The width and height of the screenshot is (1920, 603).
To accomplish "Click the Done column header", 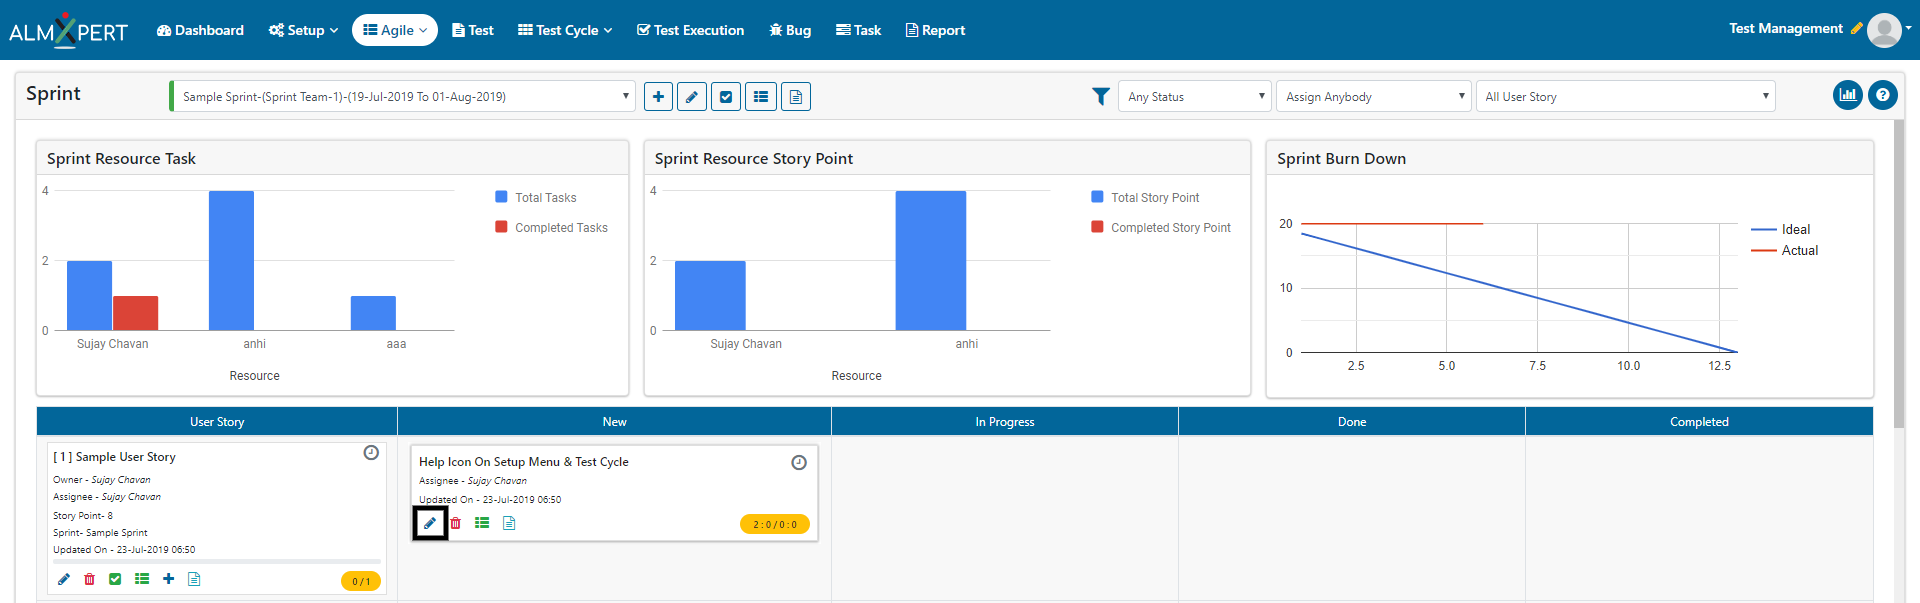I will point(1352,422).
